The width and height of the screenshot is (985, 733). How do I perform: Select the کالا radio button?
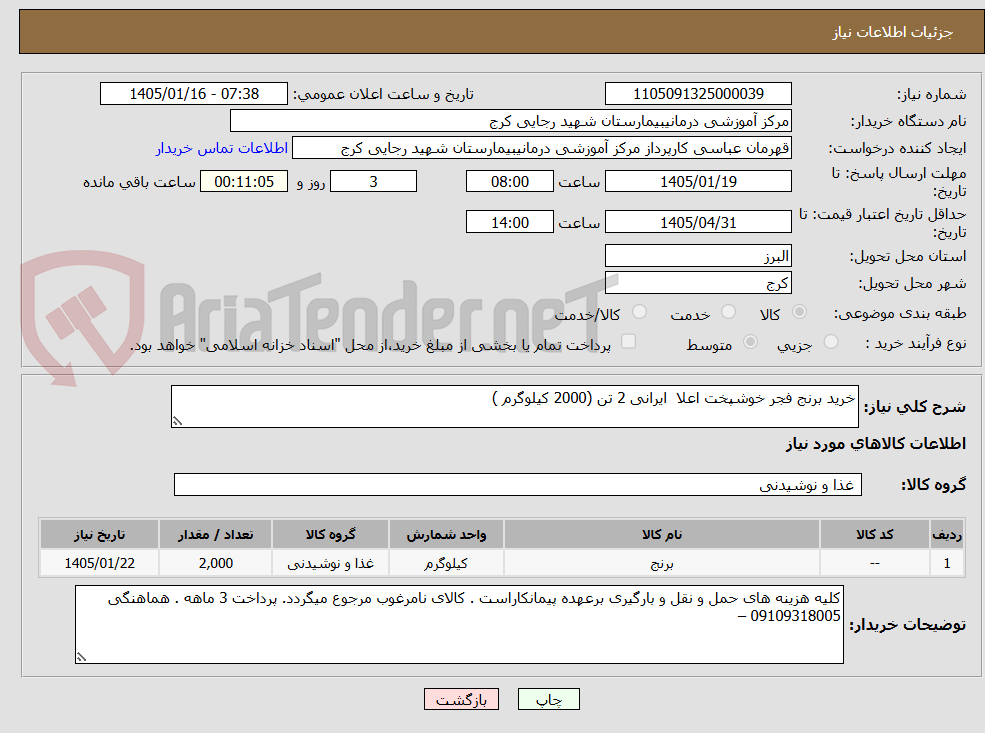(x=800, y=312)
